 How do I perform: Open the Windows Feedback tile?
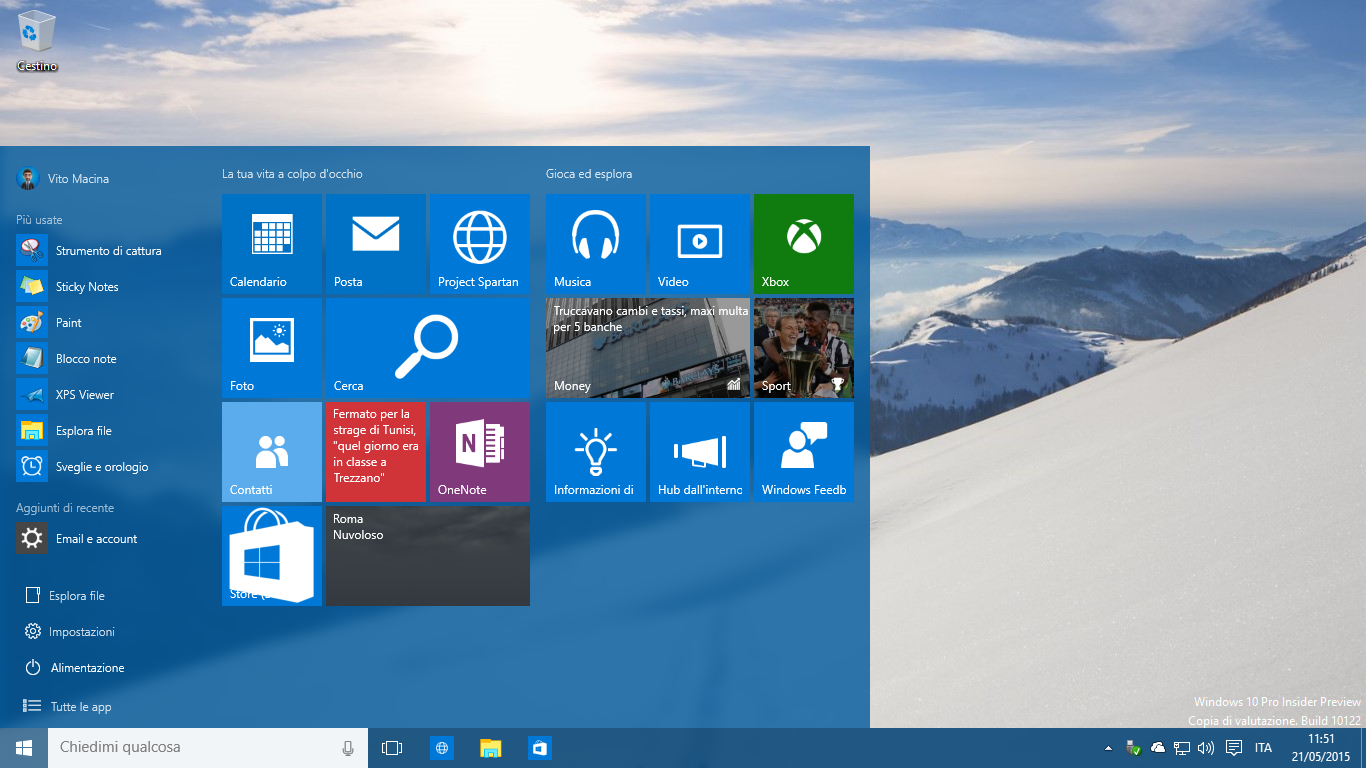(804, 452)
